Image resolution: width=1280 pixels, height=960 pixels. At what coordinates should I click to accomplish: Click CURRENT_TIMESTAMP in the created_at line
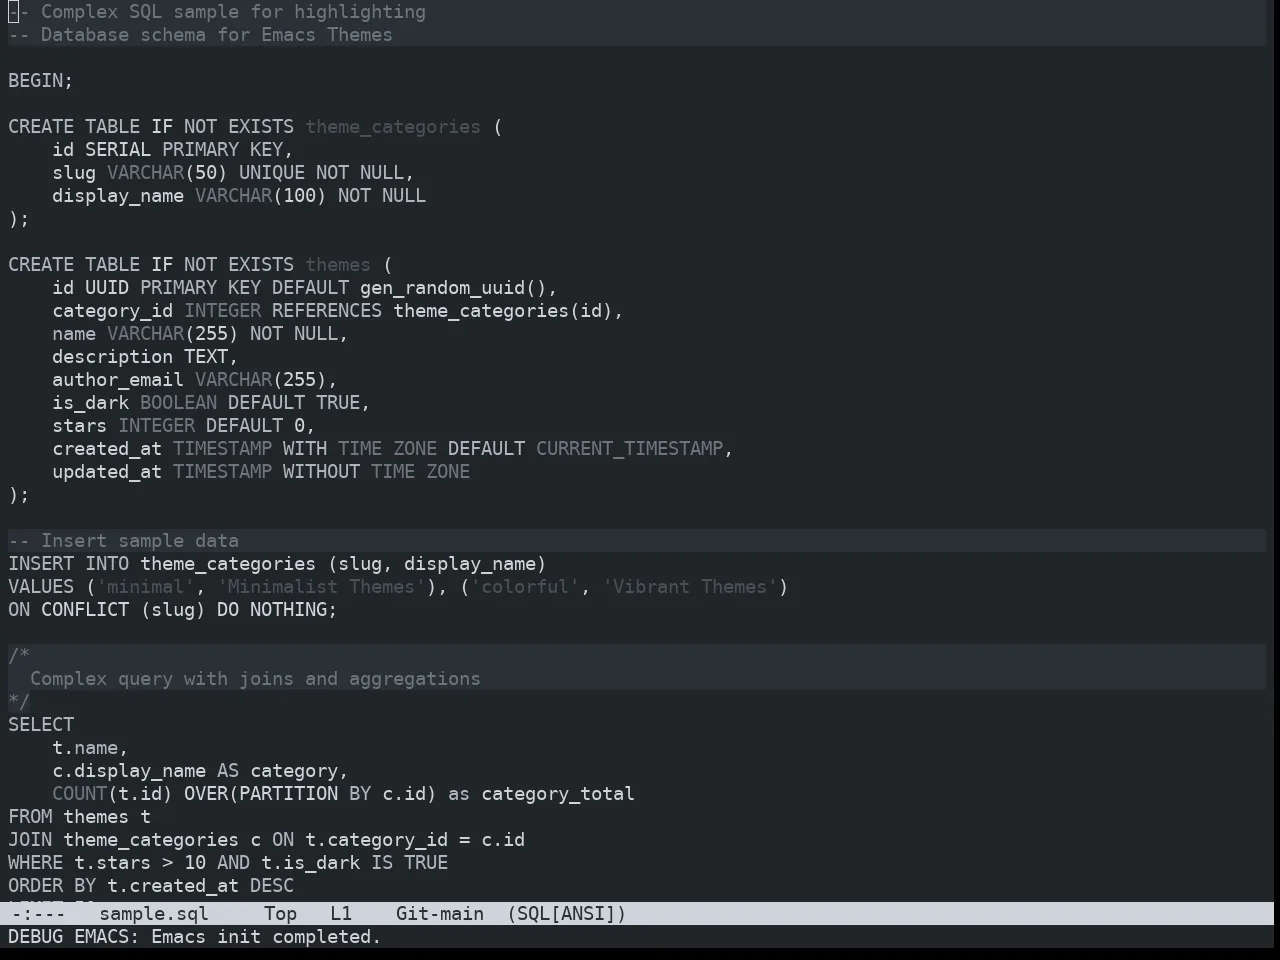pyautogui.click(x=629, y=448)
